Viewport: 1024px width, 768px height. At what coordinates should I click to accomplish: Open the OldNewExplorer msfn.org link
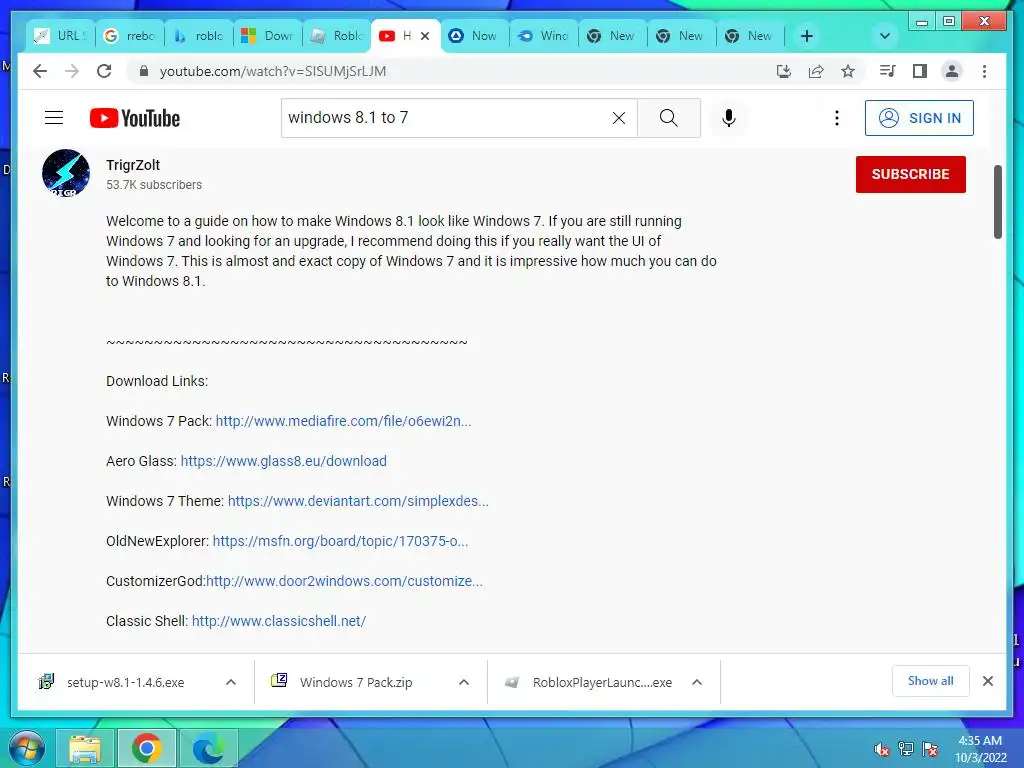click(x=340, y=541)
